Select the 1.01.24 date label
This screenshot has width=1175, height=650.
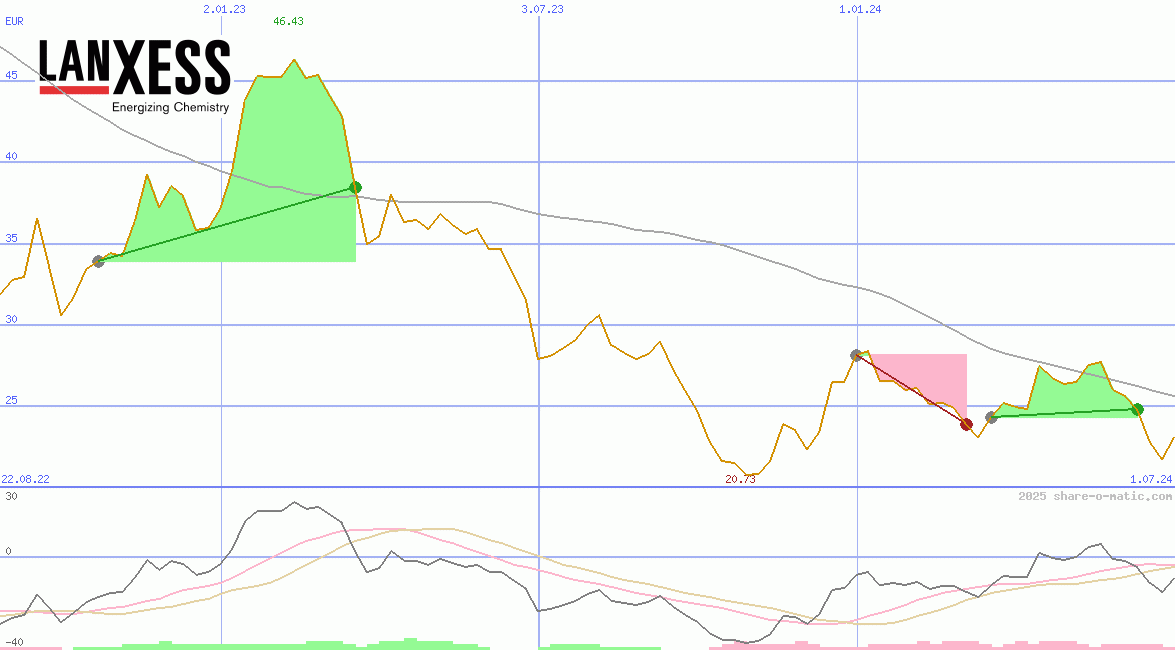pos(860,9)
